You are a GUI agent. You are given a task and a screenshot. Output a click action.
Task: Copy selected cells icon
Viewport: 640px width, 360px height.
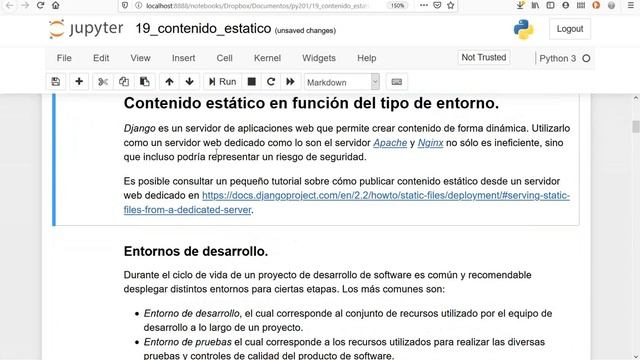click(x=124, y=82)
